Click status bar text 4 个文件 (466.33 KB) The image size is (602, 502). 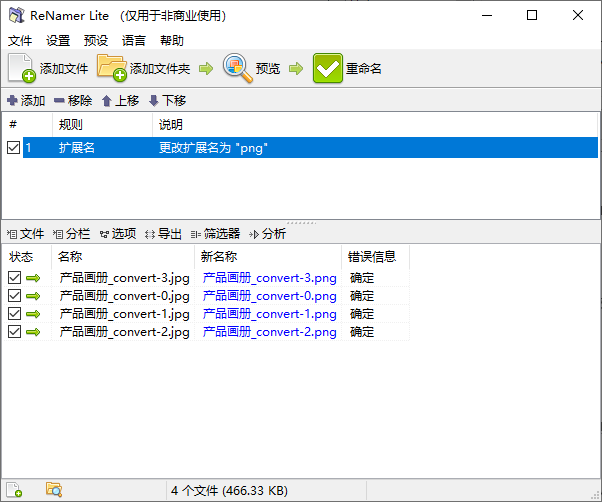click(229, 490)
